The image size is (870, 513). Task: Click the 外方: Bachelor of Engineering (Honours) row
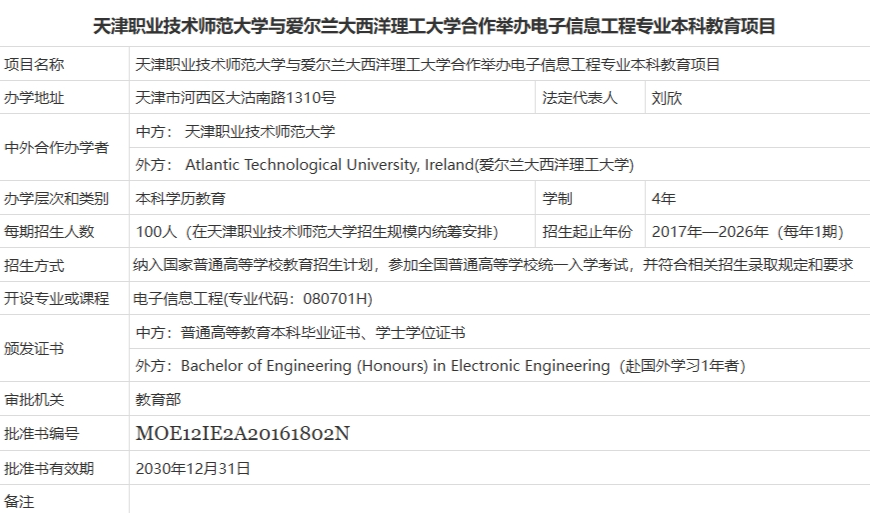(x=500, y=365)
